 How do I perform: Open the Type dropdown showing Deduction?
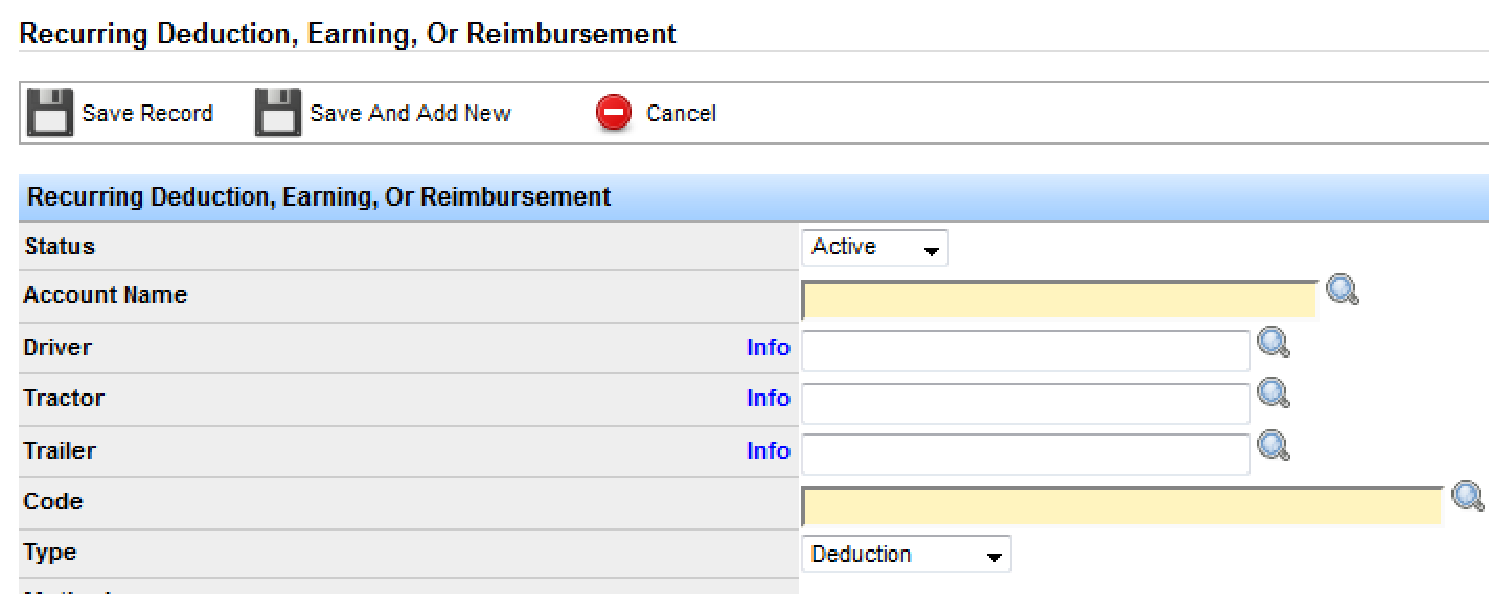click(x=906, y=554)
